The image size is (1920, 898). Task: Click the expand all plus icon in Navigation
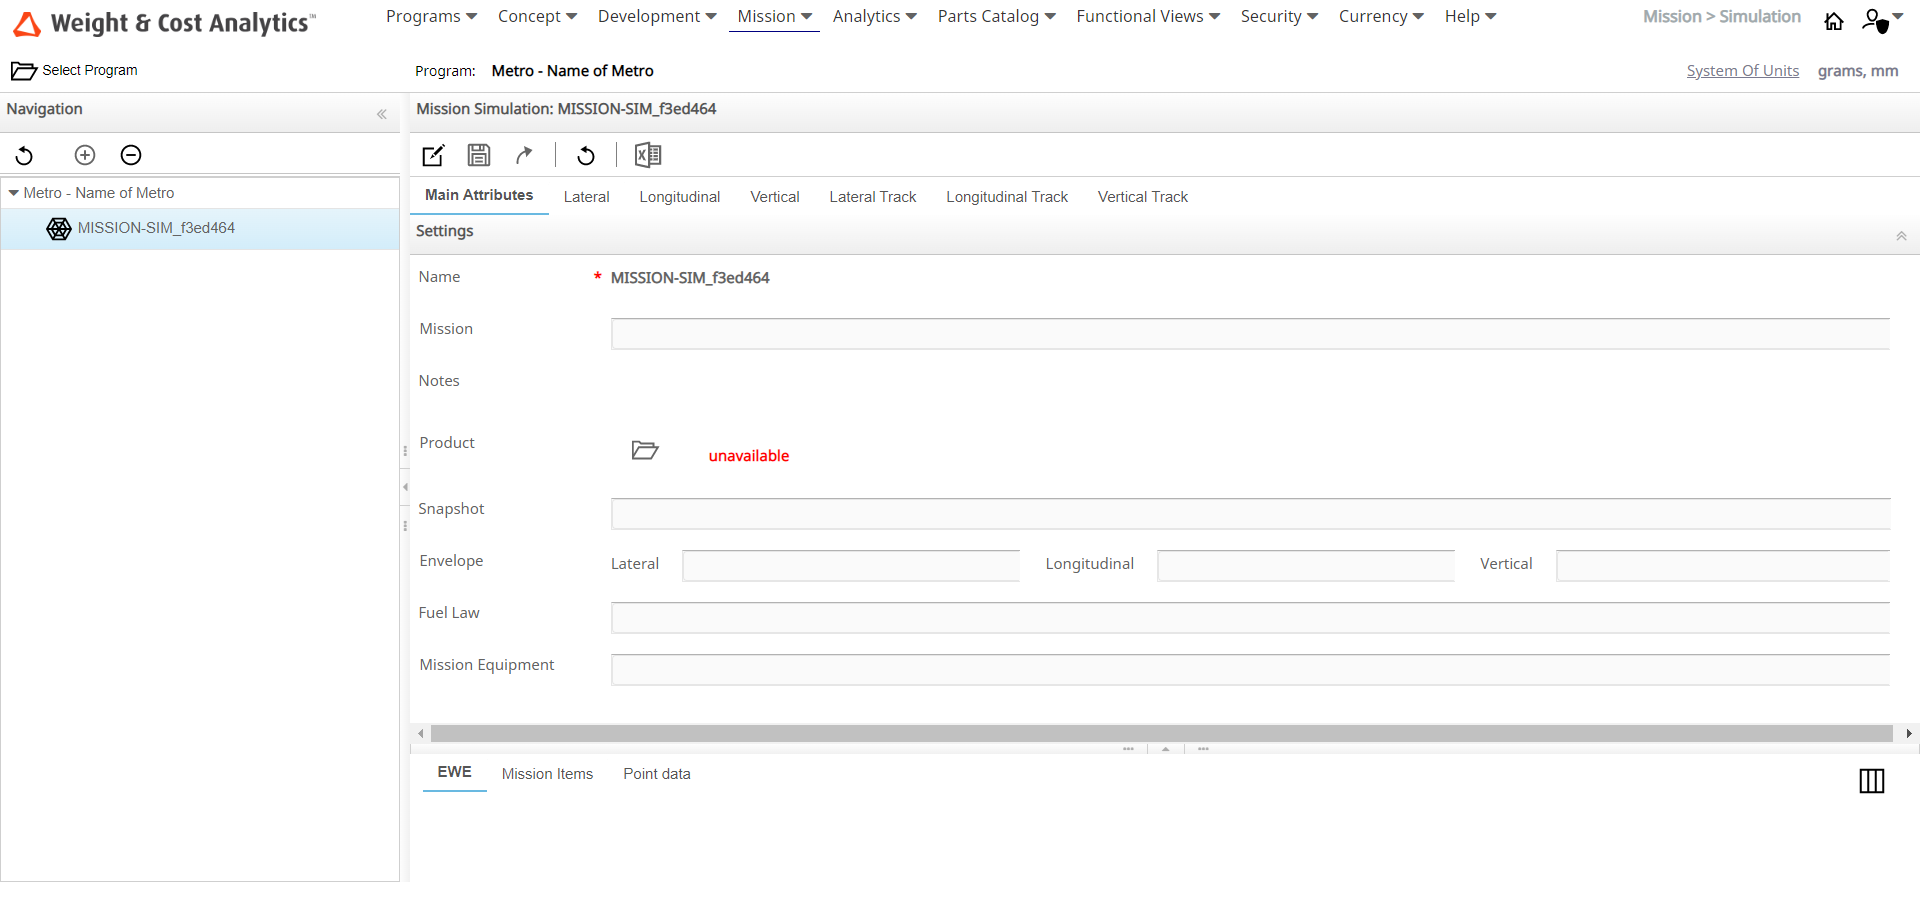pos(85,155)
